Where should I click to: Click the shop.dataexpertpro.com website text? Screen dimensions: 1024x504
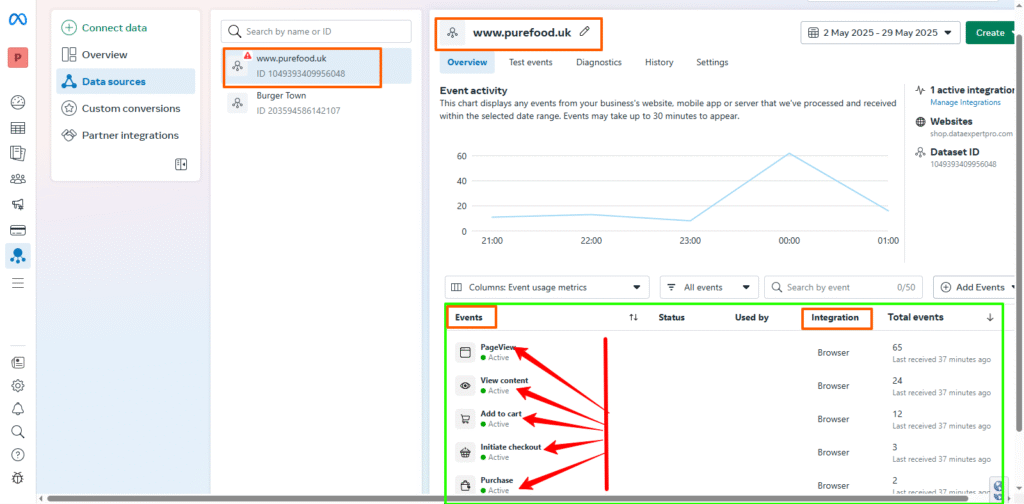971,133
